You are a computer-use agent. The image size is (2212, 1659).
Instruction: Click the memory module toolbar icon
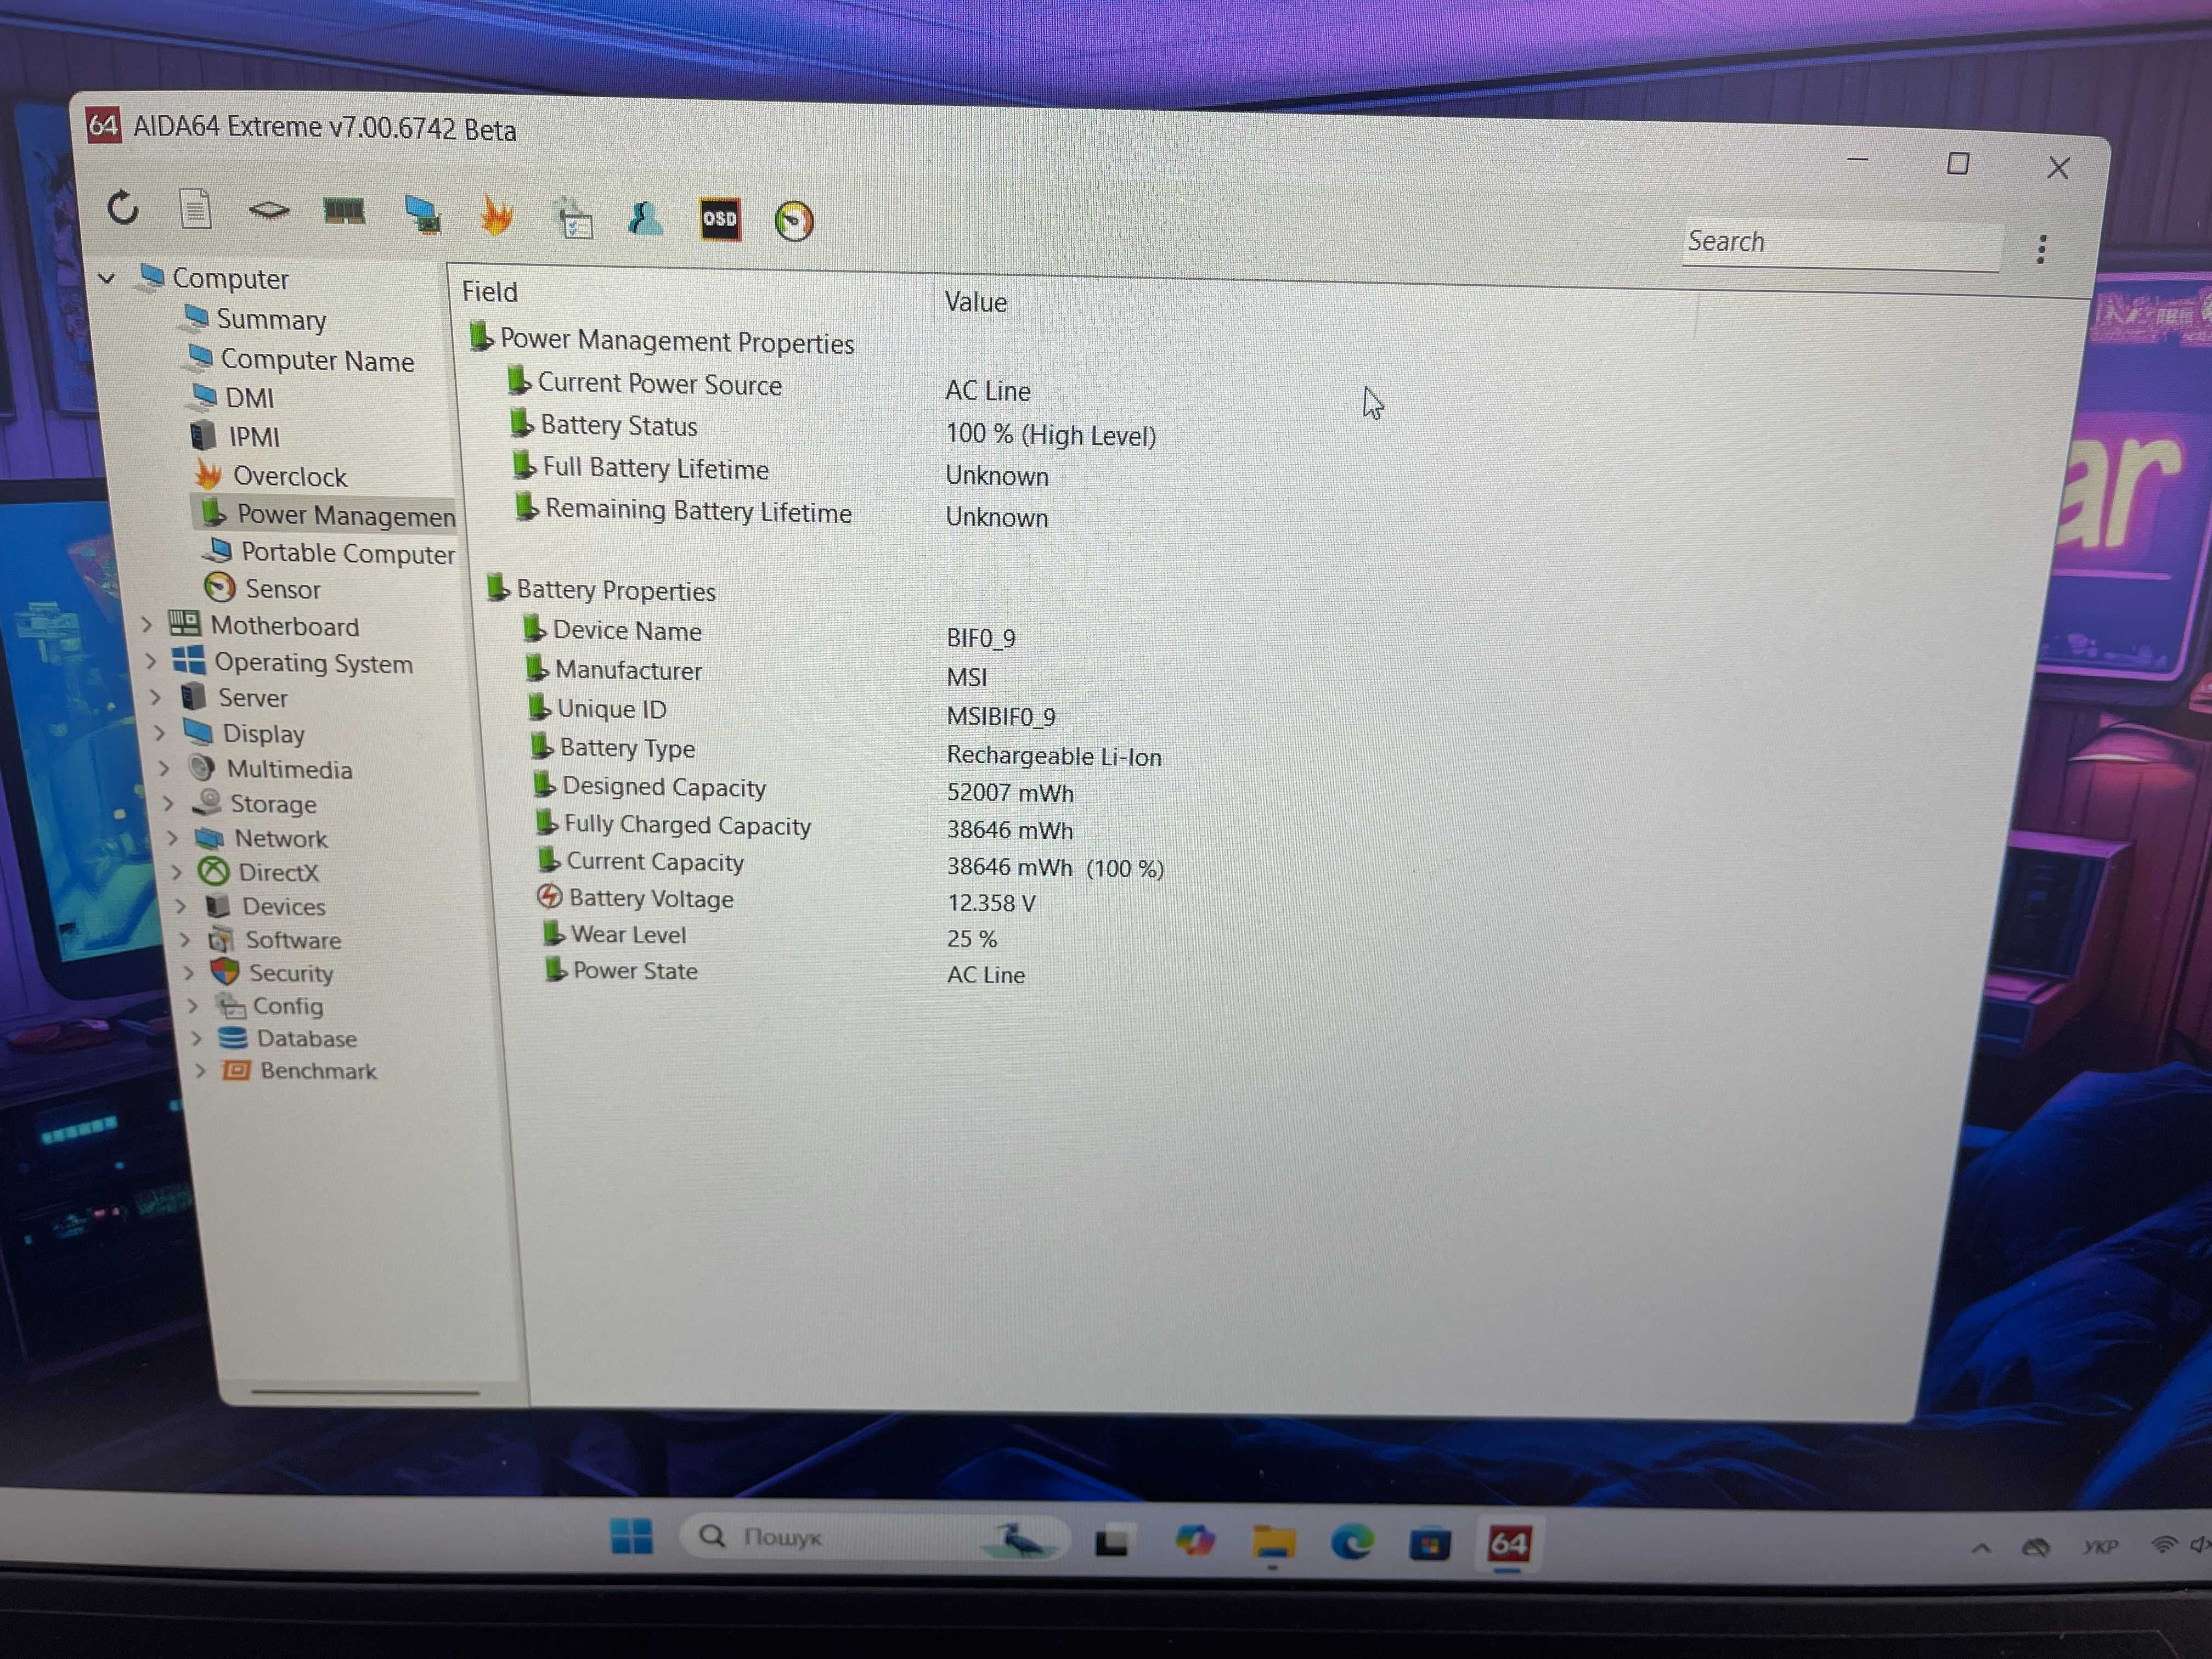[344, 211]
